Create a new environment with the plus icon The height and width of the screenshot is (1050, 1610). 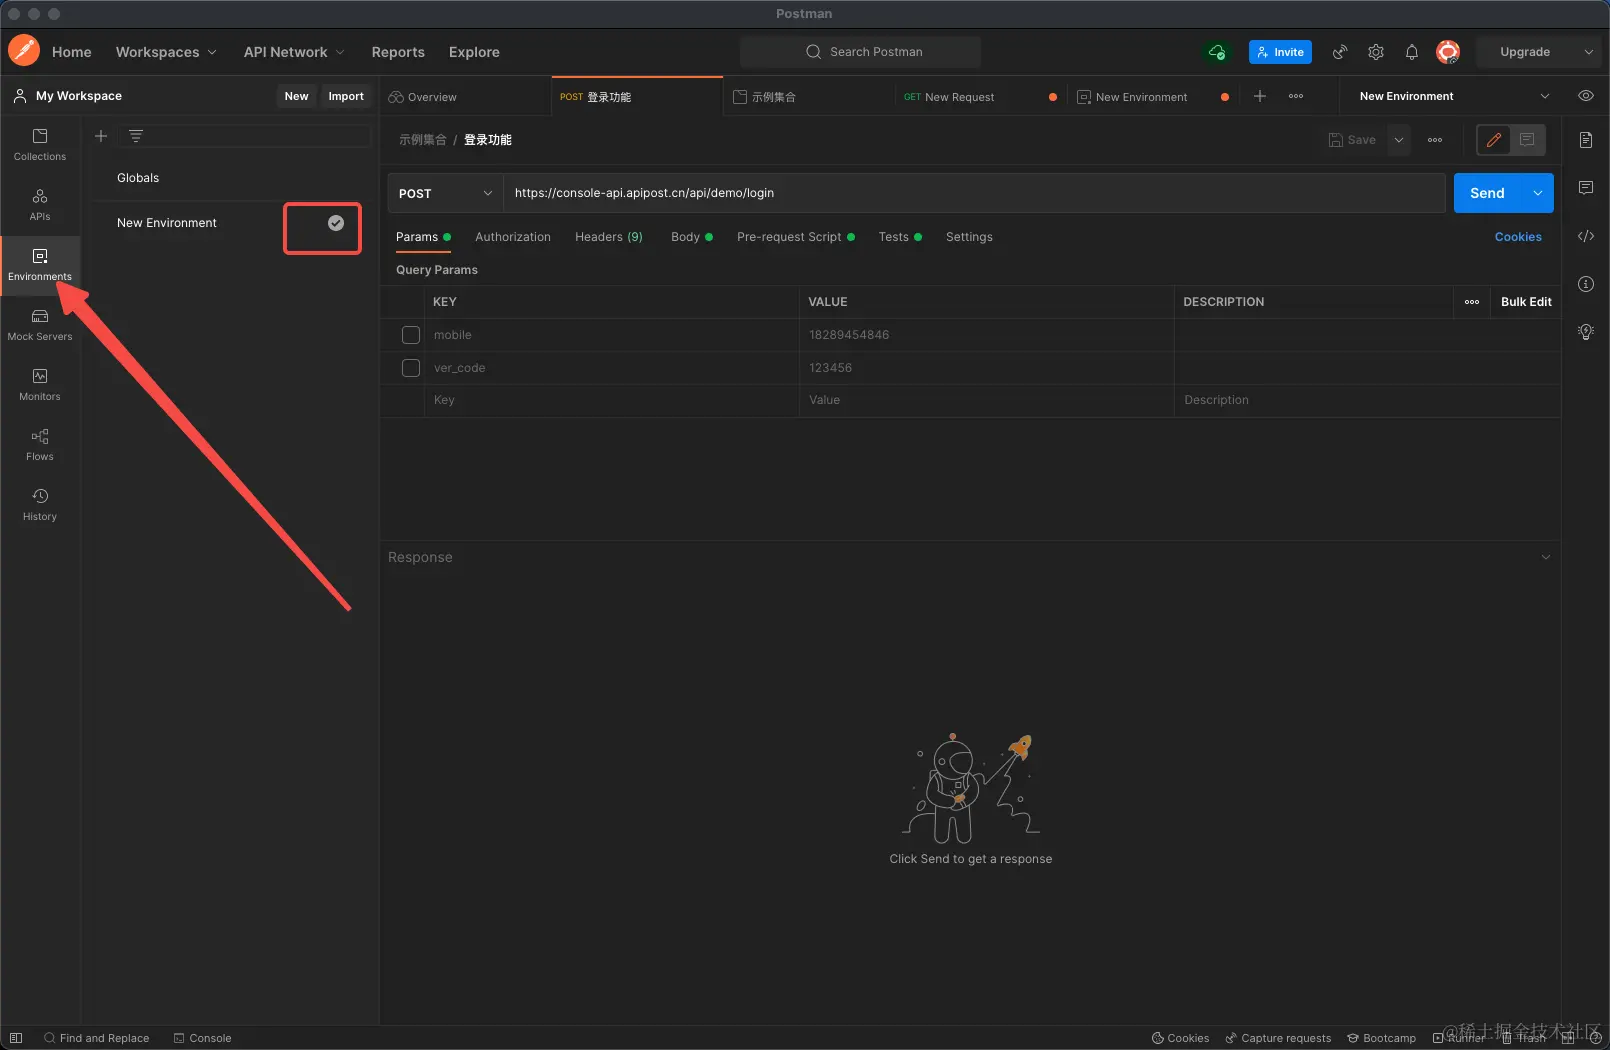click(x=101, y=136)
